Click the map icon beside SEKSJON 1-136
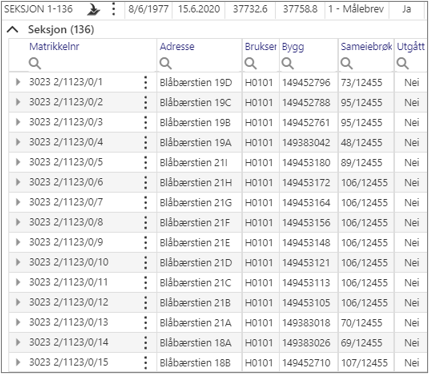429x374 pixels. pos(94,10)
